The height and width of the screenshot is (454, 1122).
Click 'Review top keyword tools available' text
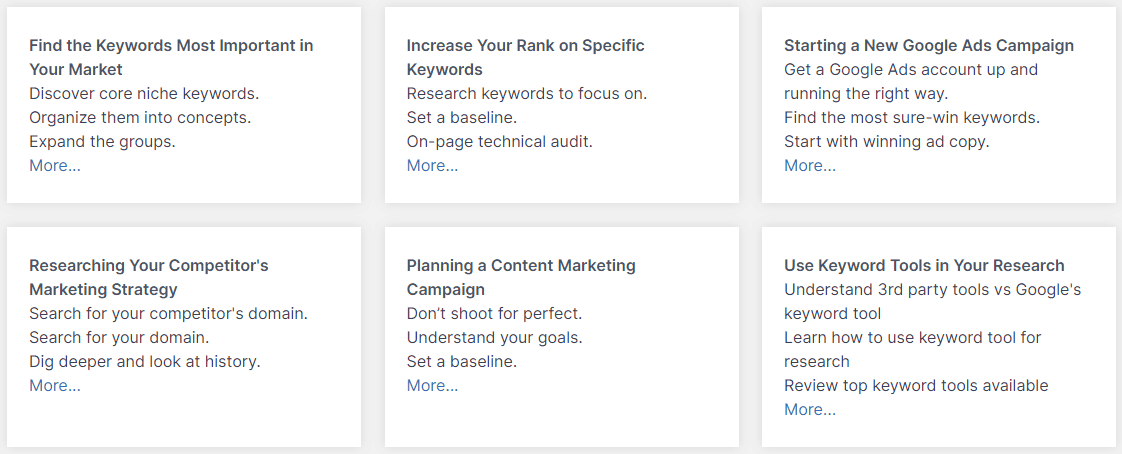(916, 386)
